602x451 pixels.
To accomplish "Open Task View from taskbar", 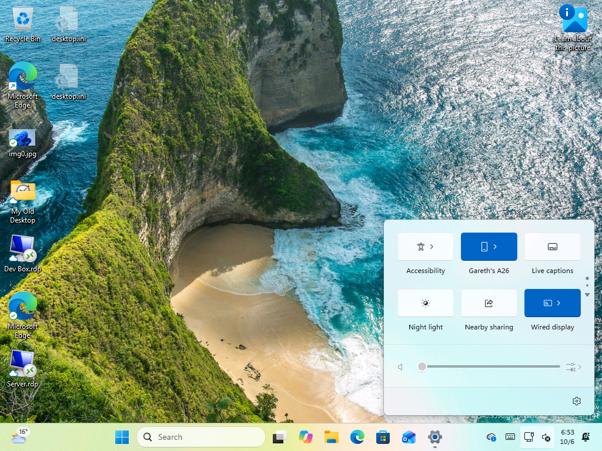I will point(280,437).
